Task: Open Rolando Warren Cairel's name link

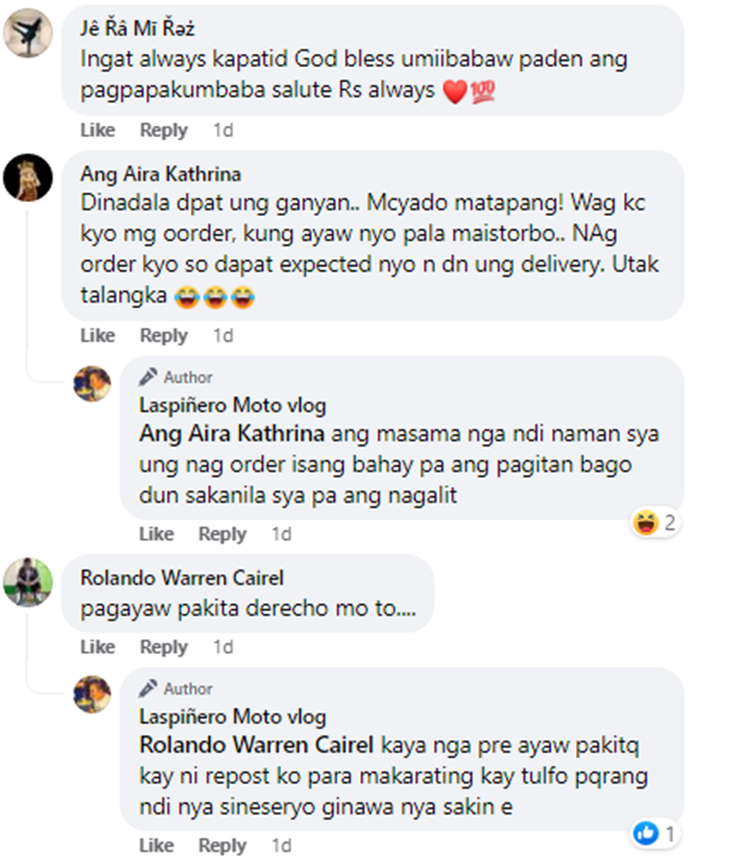Action: point(182,578)
